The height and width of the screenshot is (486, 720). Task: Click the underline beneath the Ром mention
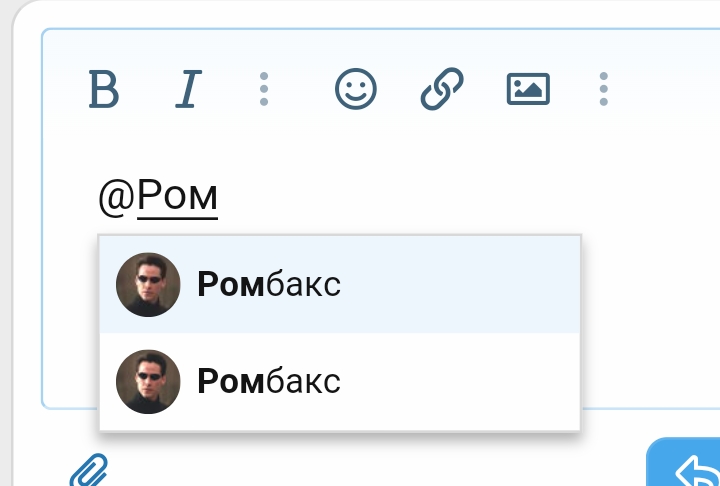(178, 217)
